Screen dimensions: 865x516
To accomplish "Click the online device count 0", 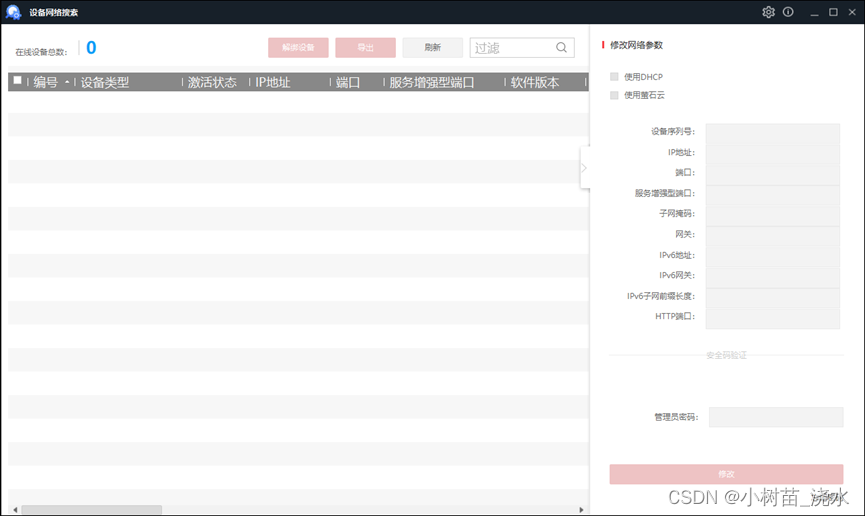I will pyautogui.click(x=91, y=47).
